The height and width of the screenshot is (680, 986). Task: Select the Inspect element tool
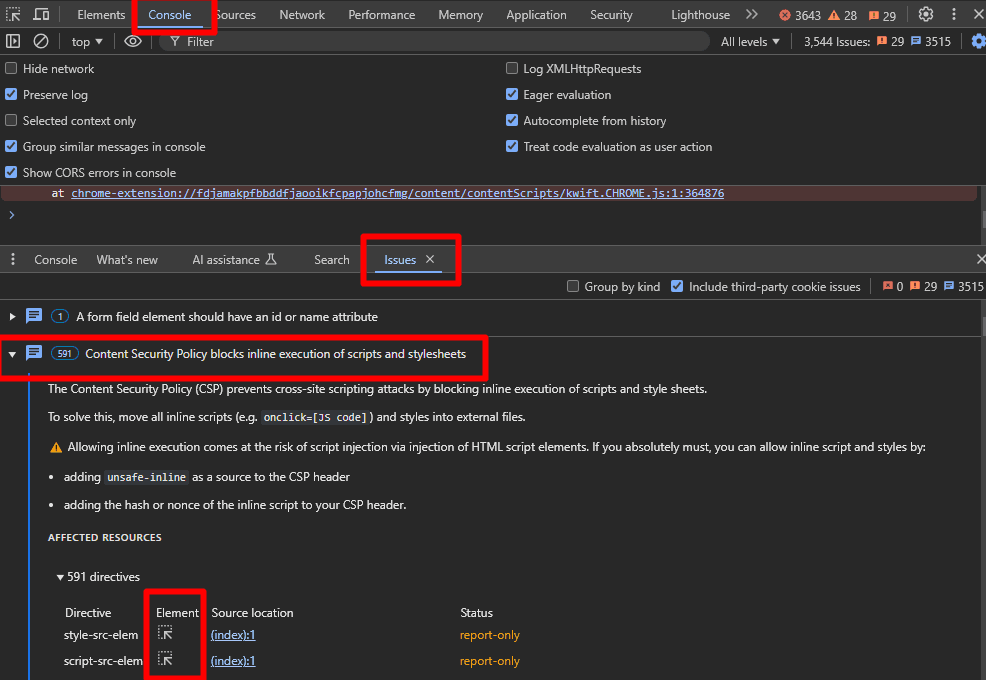15,14
